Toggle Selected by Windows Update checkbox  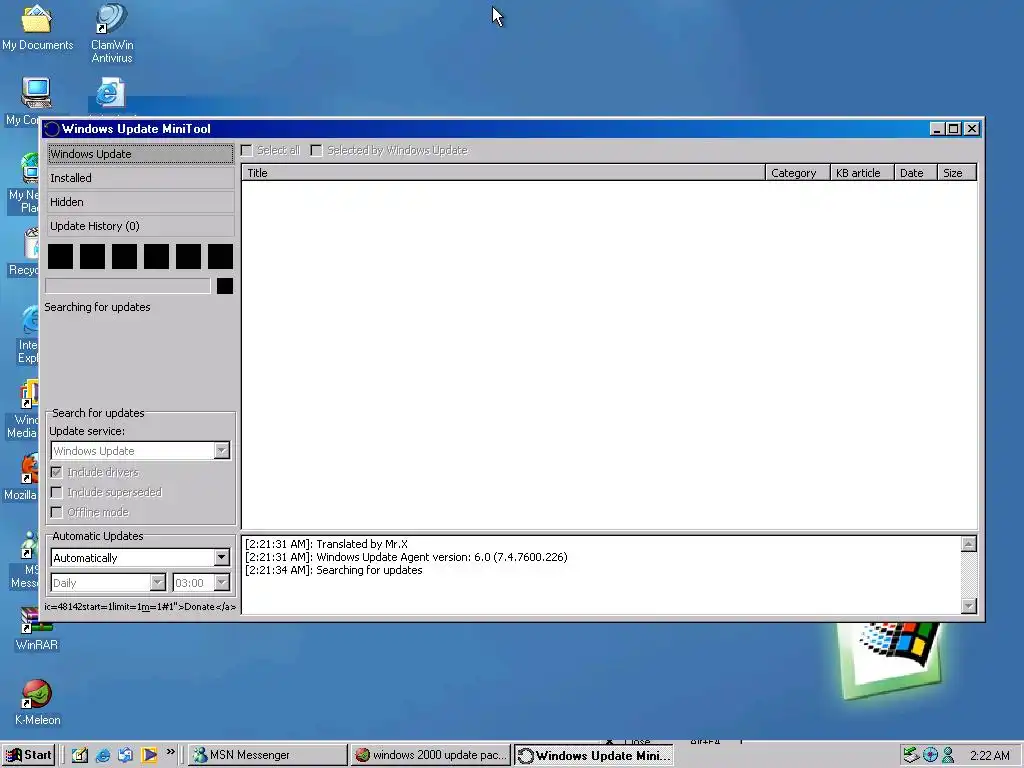pos(317,151)
